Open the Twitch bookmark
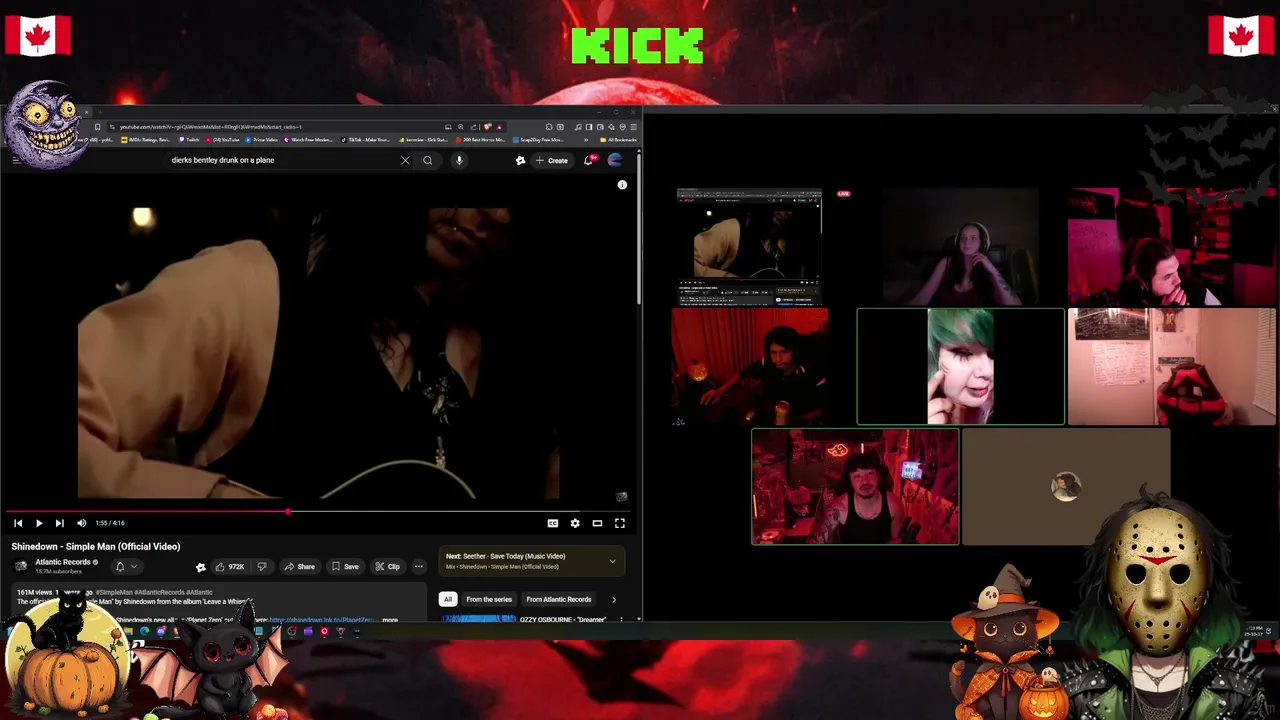 [189, 140]
